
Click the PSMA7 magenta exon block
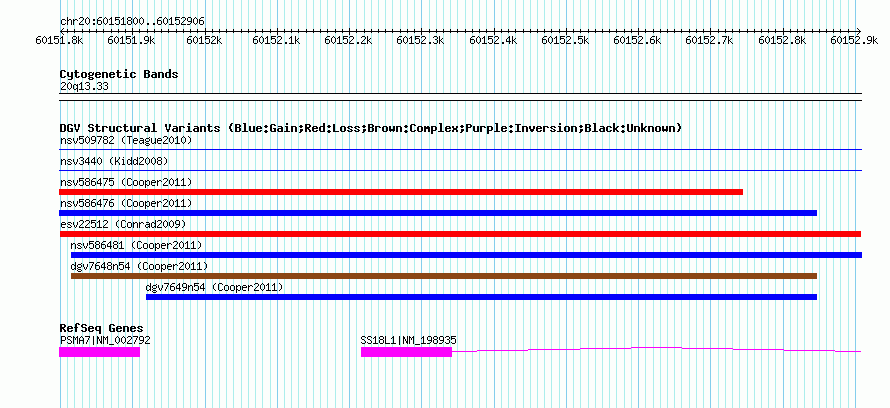(x=99, y=352)
